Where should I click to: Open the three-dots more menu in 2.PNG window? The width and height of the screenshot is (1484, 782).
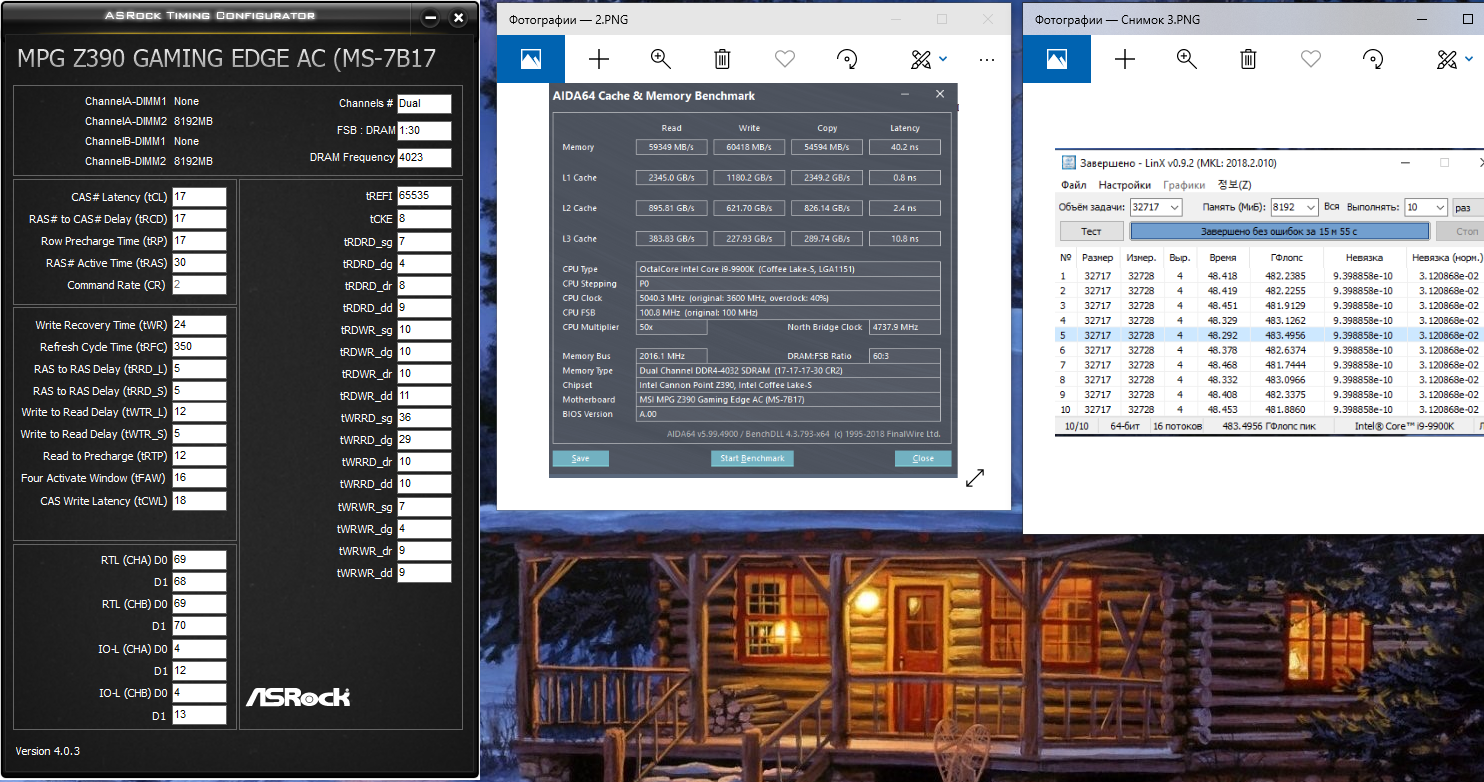pyautogui.click(x=987, y=60)
